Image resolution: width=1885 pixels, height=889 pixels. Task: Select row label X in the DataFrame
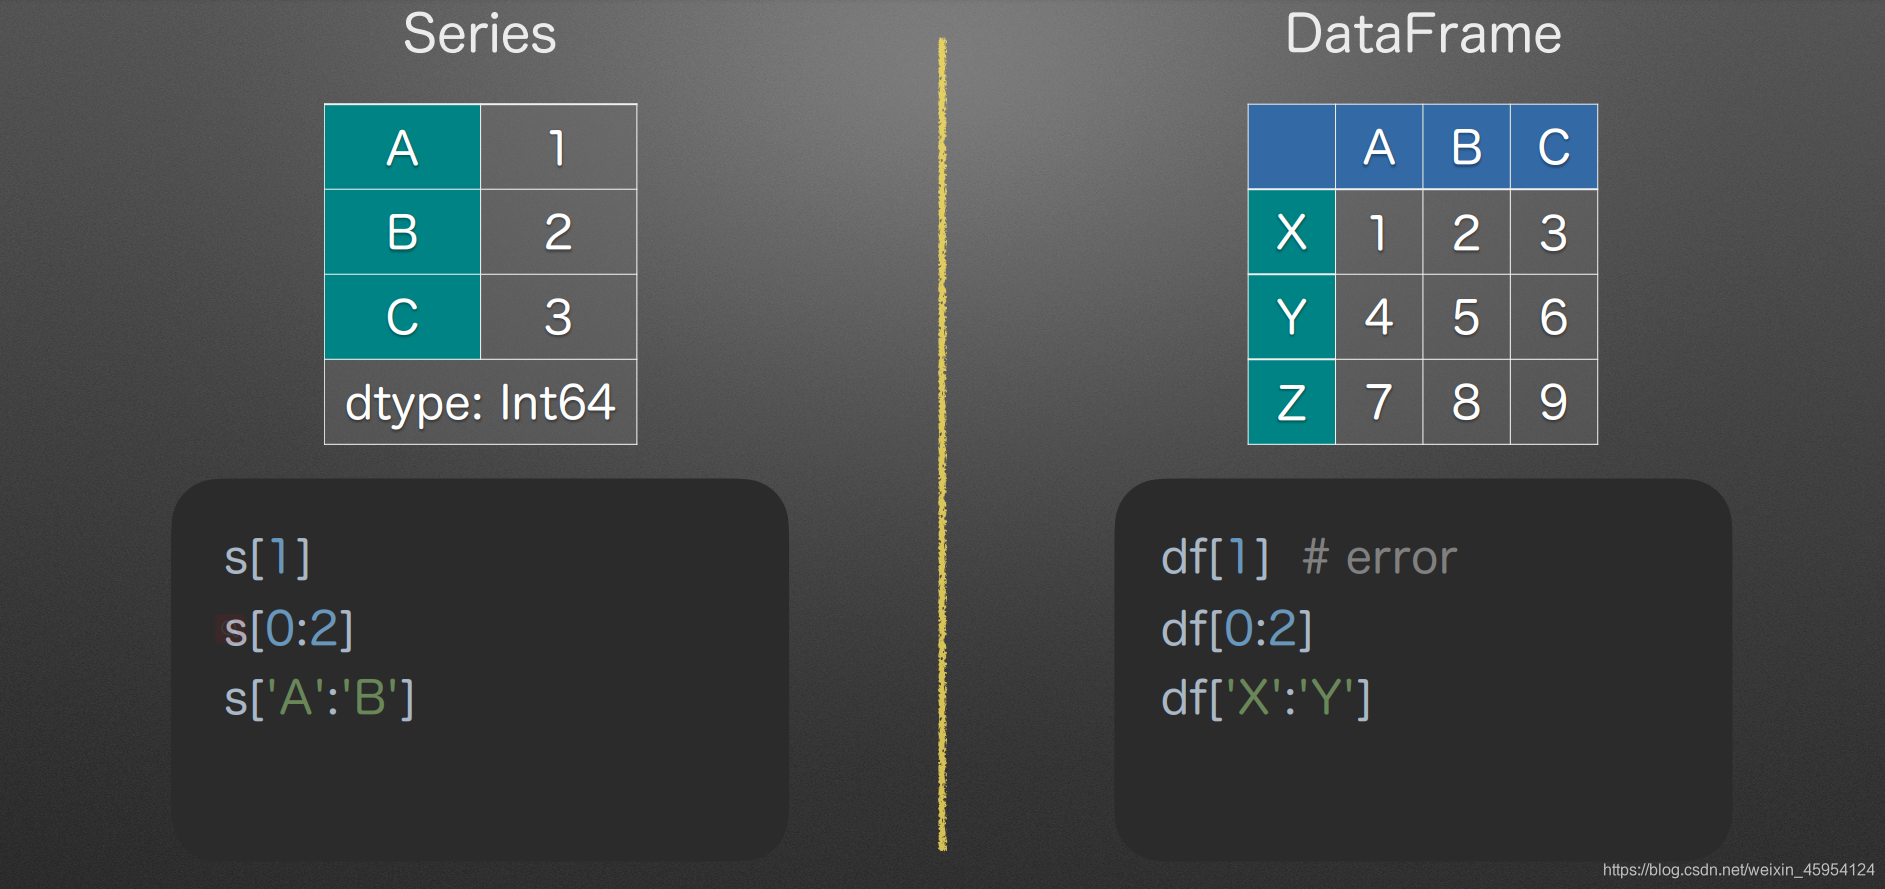click(x=1292, y=232)
